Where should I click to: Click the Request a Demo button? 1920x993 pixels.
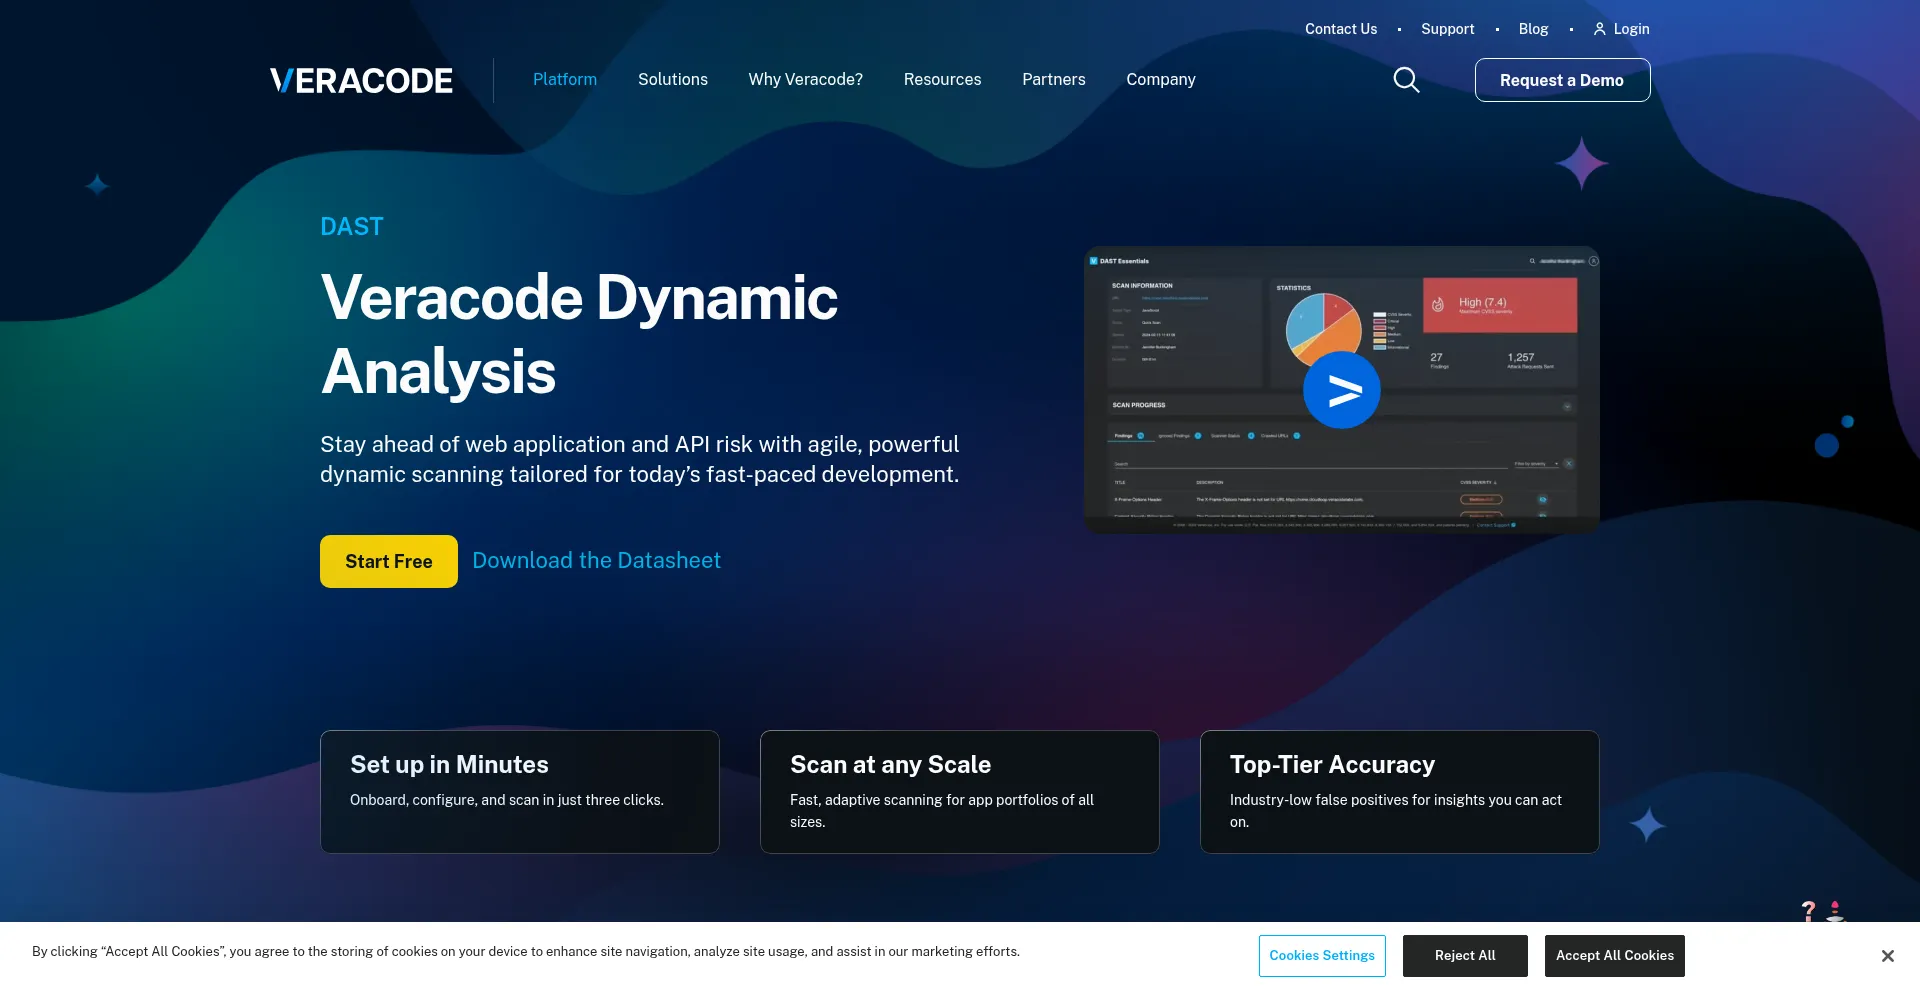pyautogui.click(x=1562, y=80)
